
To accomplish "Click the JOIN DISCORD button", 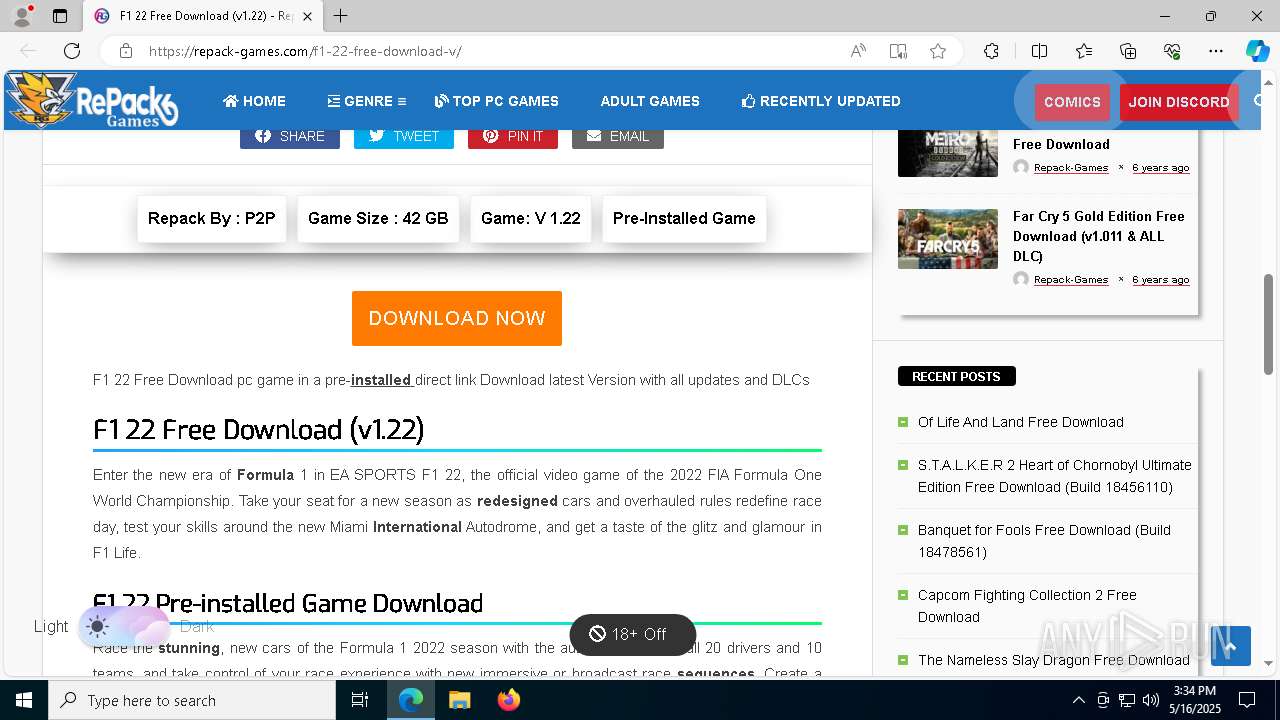I will 1179,102.
